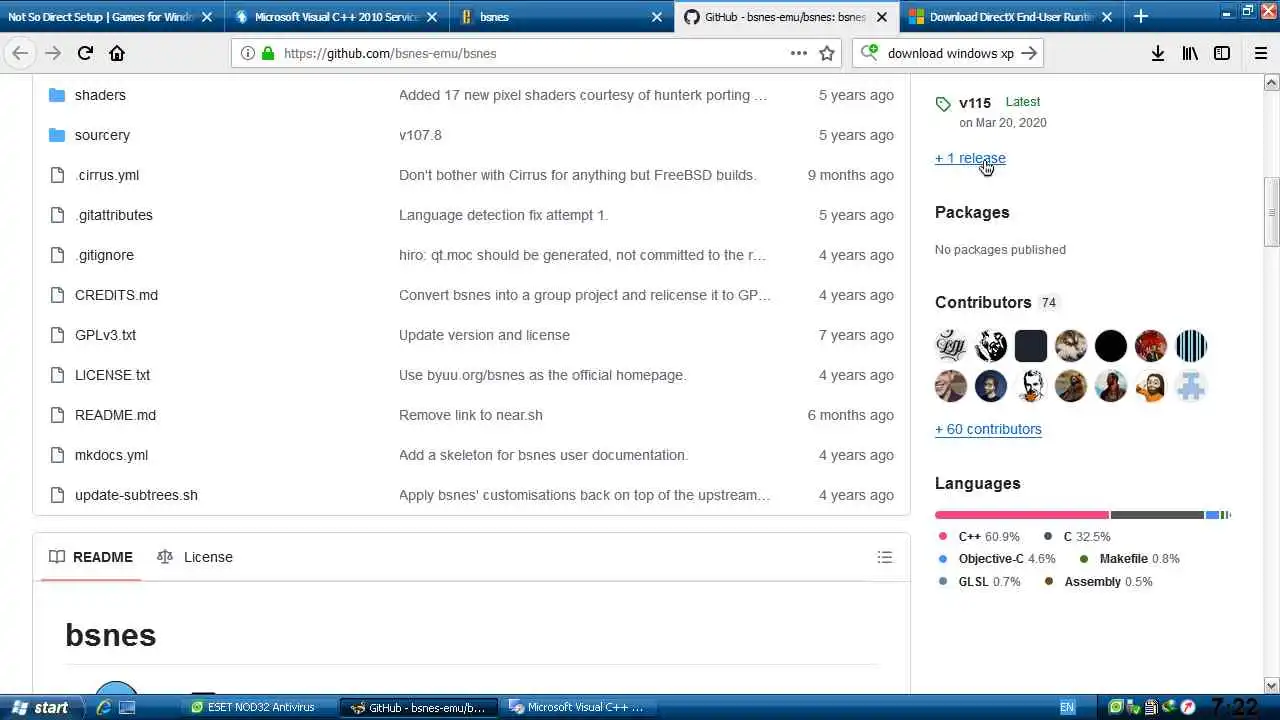Open the Library icon in toolbar
Screen dimensions: 1280x720
point(1190,53)
